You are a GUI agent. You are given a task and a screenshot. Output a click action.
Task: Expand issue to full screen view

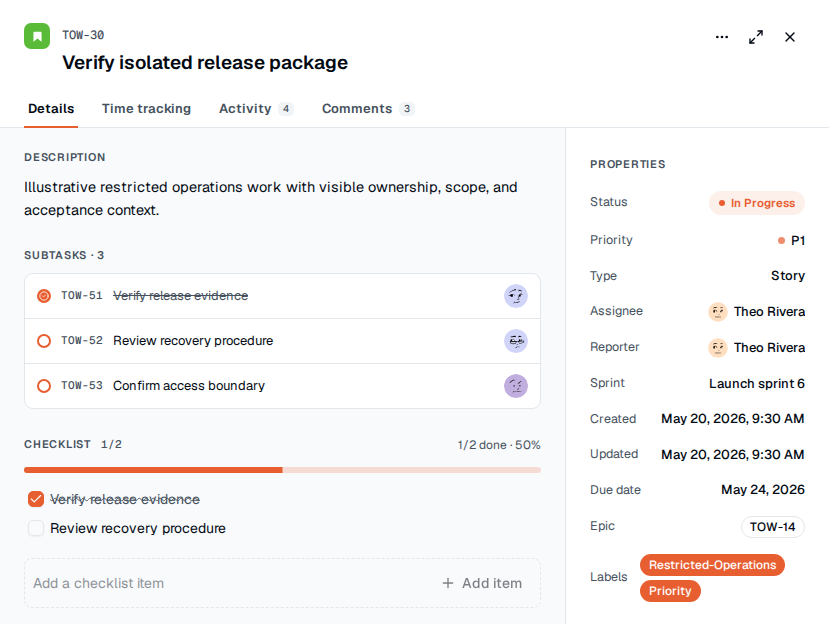pos(756,37)
